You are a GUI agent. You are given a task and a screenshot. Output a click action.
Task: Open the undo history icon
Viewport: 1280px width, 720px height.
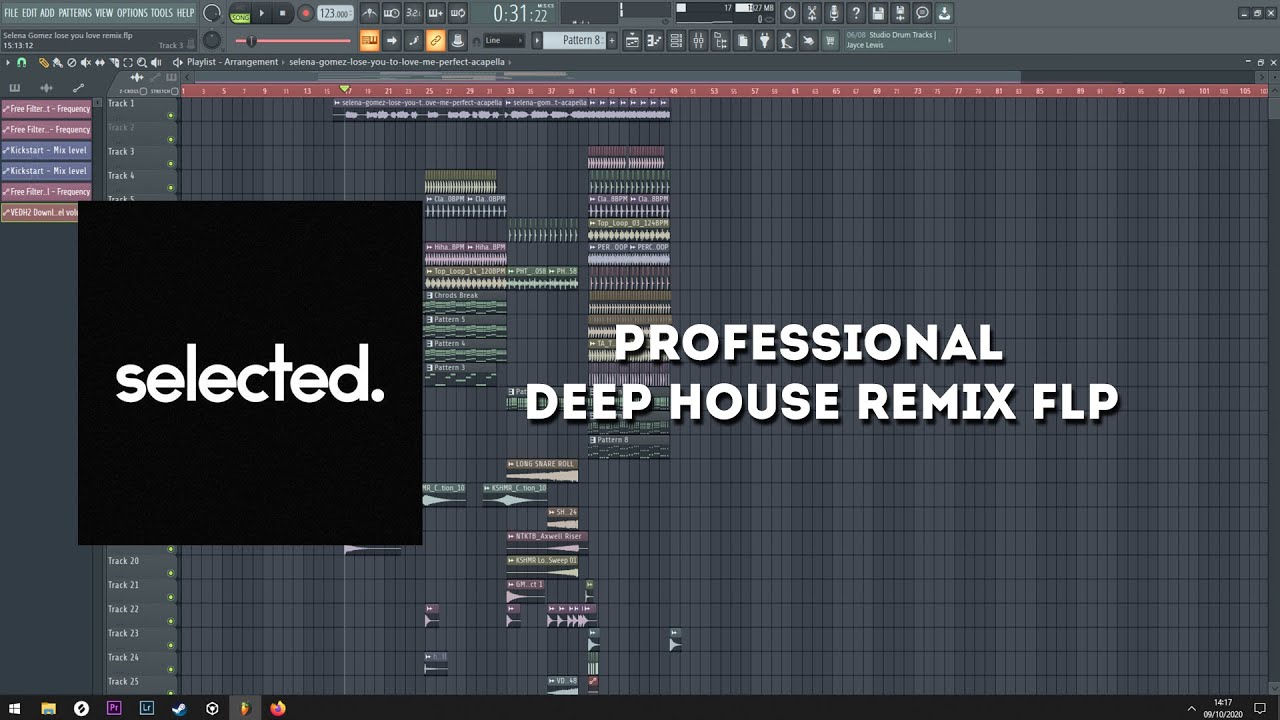(790, 13)
